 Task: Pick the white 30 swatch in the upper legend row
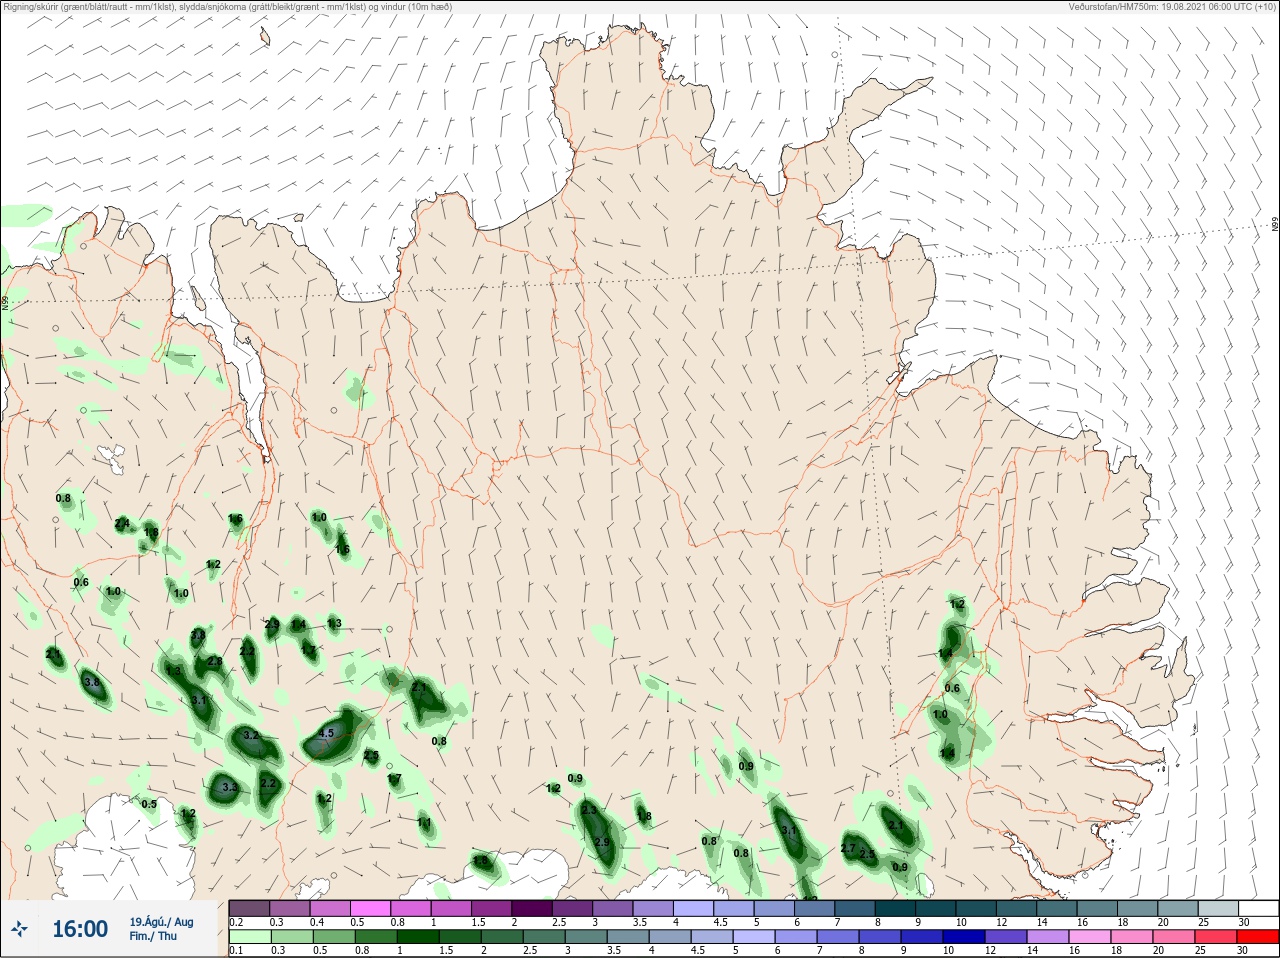pyautogui.click(x=1257, y=908)
